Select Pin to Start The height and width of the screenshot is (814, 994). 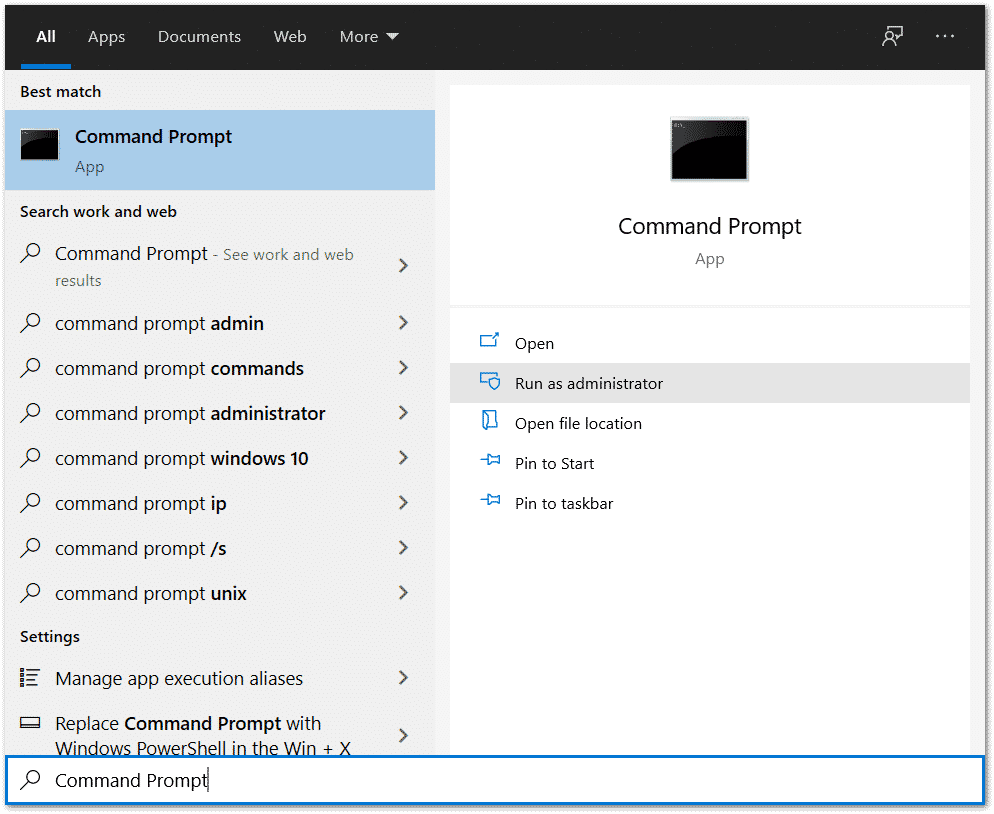710,463
